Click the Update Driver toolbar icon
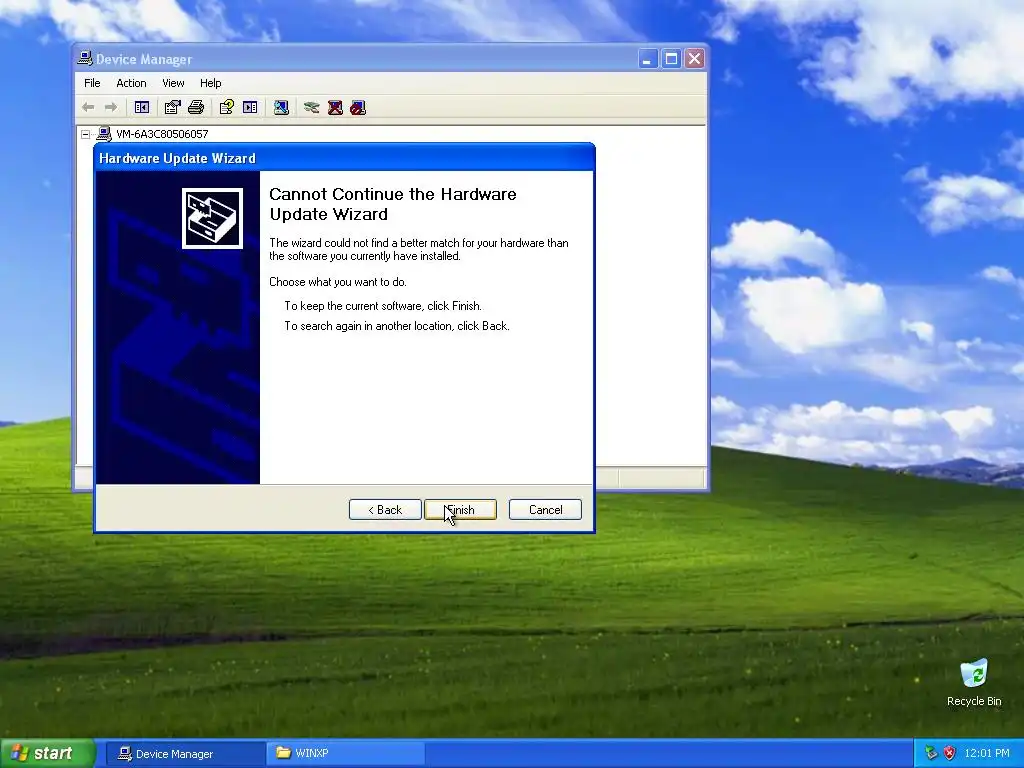The image size is (1024, 768). click(x=312, y=107)
